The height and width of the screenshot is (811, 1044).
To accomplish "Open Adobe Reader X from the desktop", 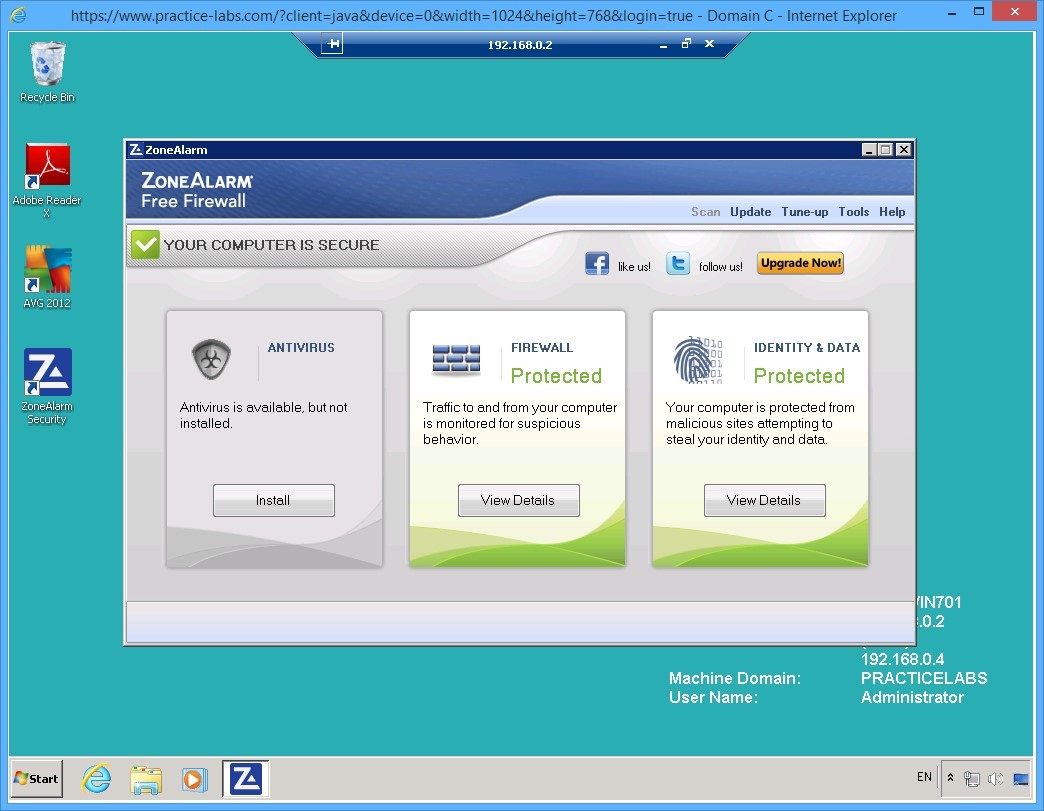I will pyautogui.click(x=46, y=165).
